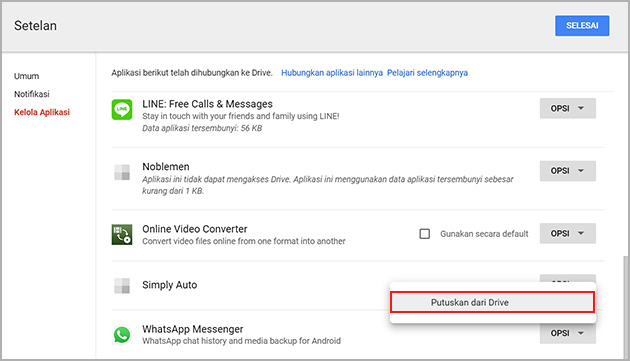Tick the 'Gunakan secara default' checkbox
This screenshot has width=630, height=361.
pos(425,234)
